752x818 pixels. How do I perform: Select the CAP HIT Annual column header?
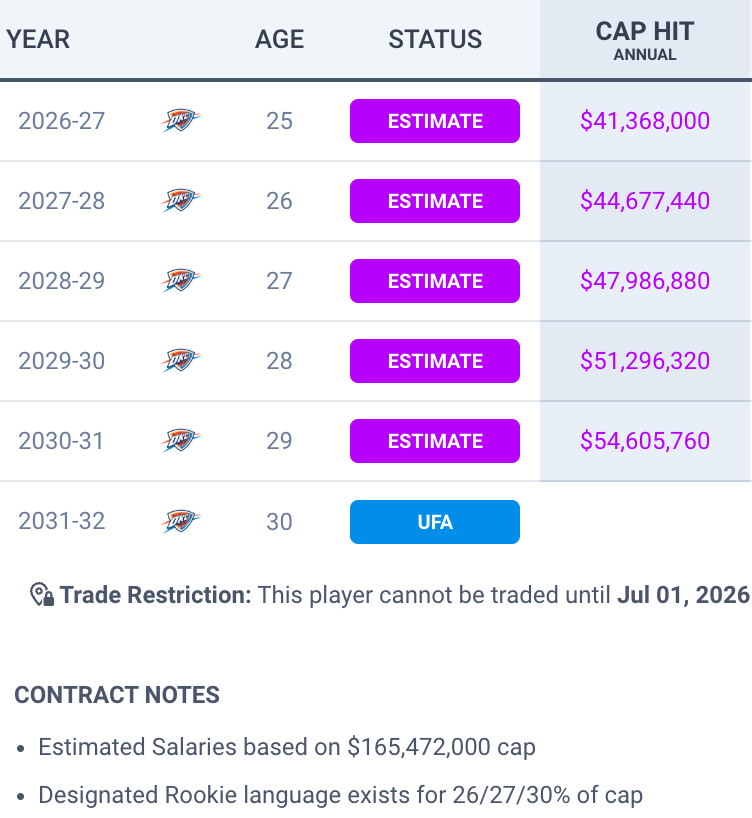(645, 40)
